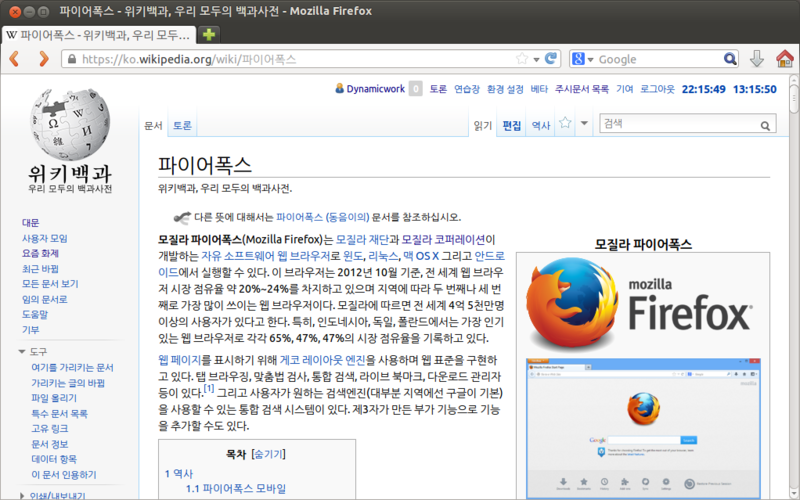The height and width of the screenshot is (500, 800).
Task: Go forward with the forward arrow
Action: pos(44,59)
